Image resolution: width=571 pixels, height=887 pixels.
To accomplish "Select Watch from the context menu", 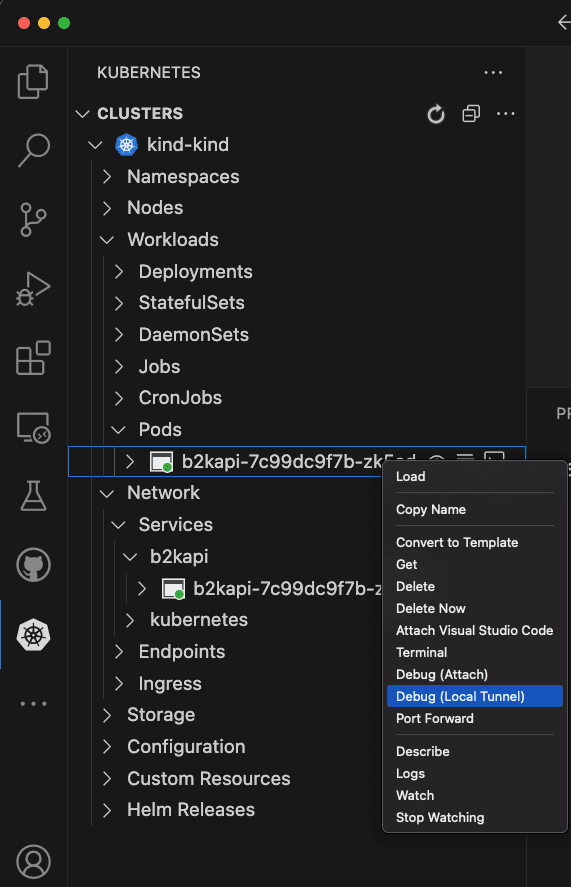I will pos(475,796).
